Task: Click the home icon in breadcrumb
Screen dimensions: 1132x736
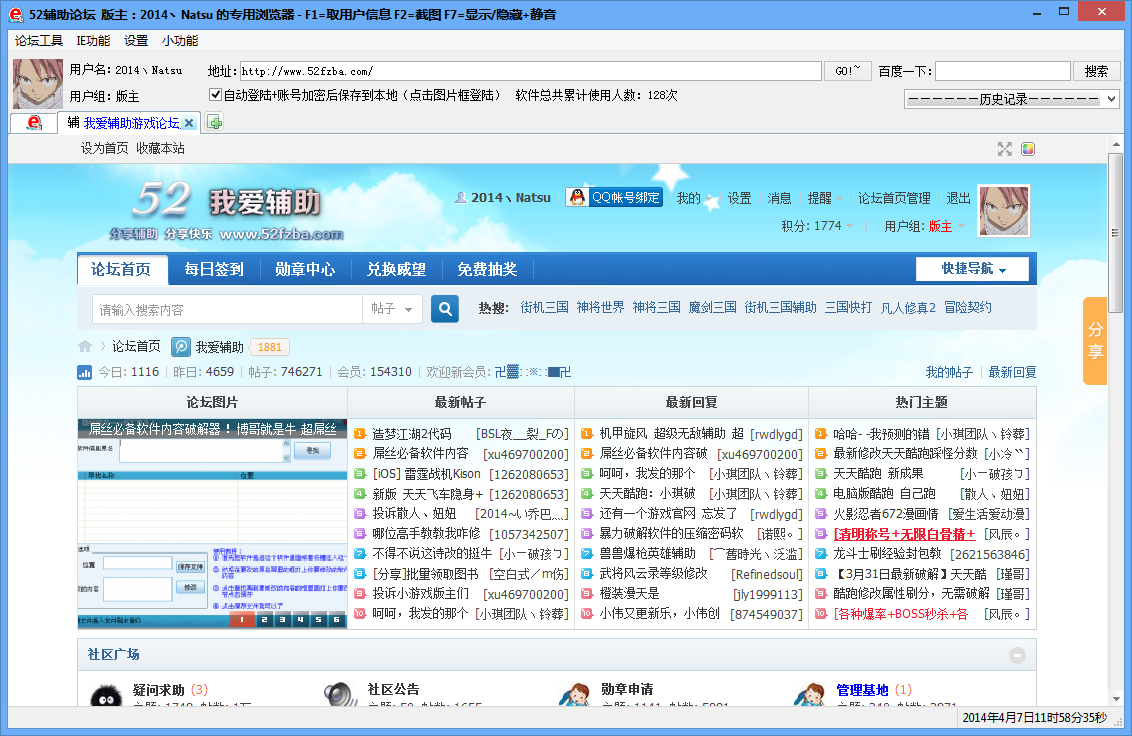Action: pyautogui.click(x=85, y=347)
